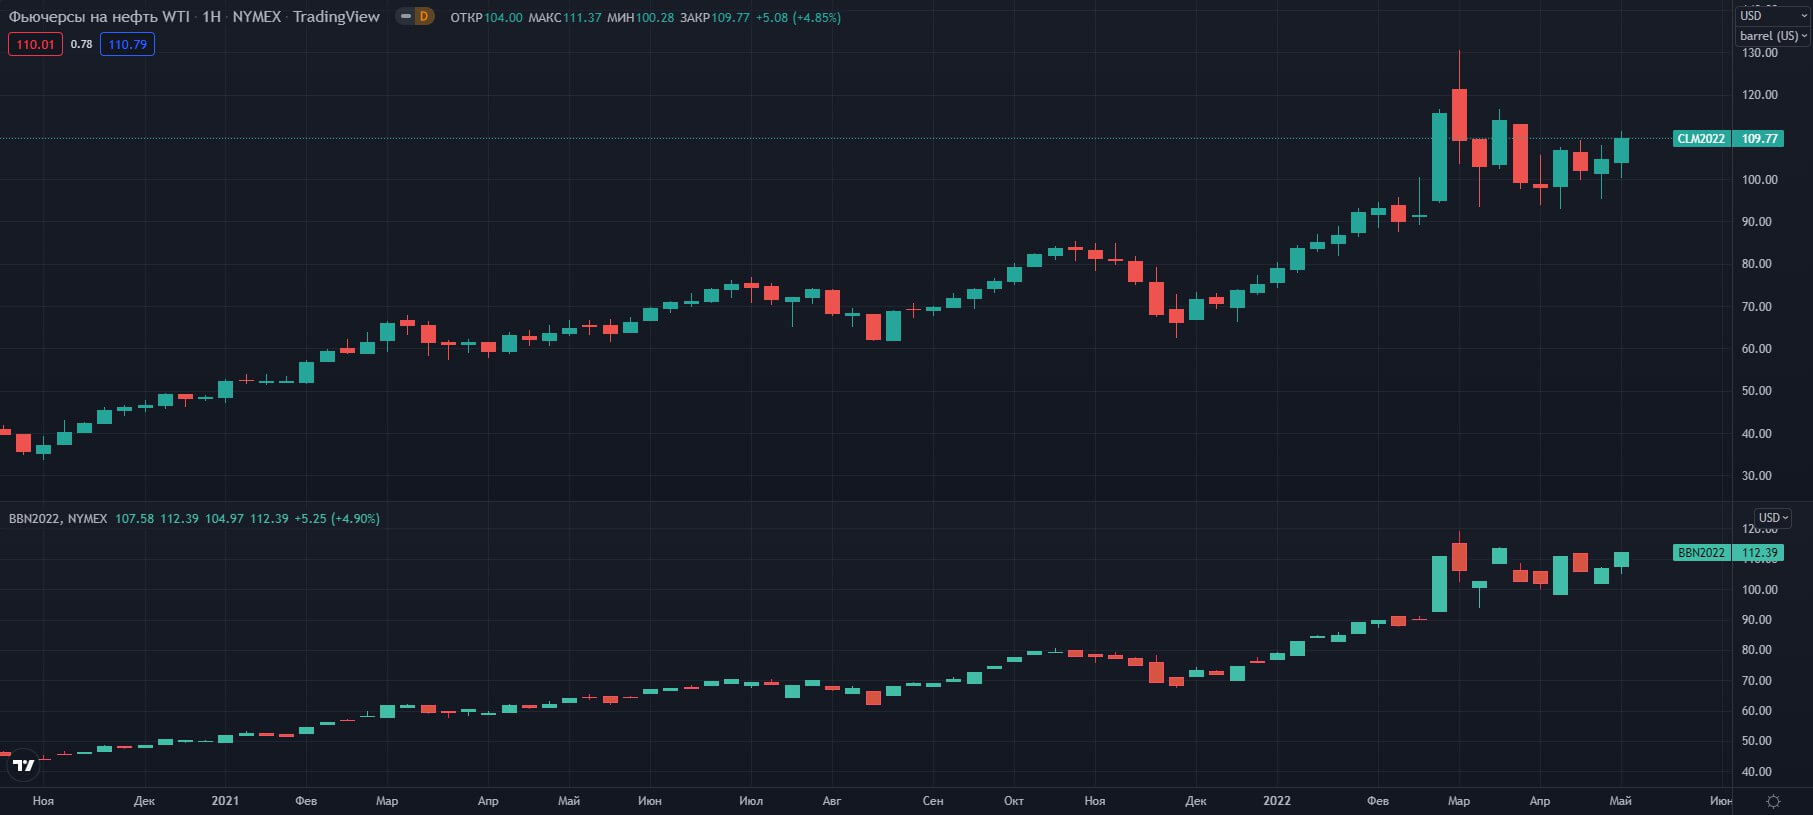Click the latest green candle on main chart
This screenshot has width=1813, height=815.
[1621, 150]
